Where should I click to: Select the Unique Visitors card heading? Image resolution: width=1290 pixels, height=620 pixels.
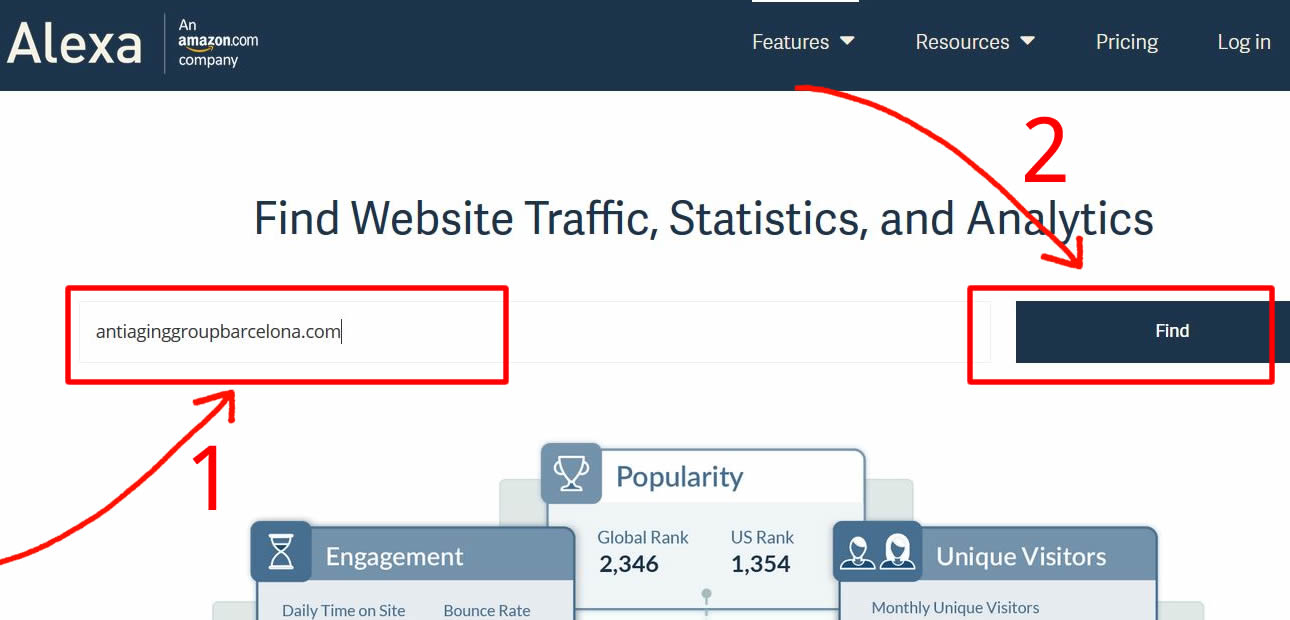(x=1021, y=557)
